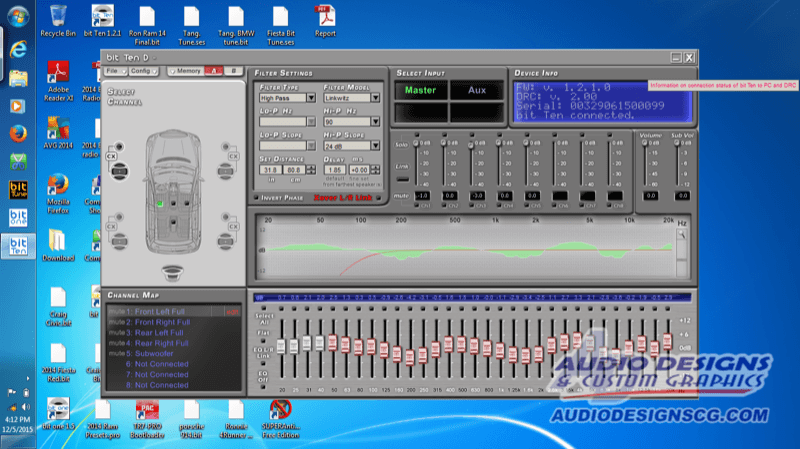Select the rear left tweeter speaker icon
The width and height of the screenshot is (800, 449).
click(119, 217)
